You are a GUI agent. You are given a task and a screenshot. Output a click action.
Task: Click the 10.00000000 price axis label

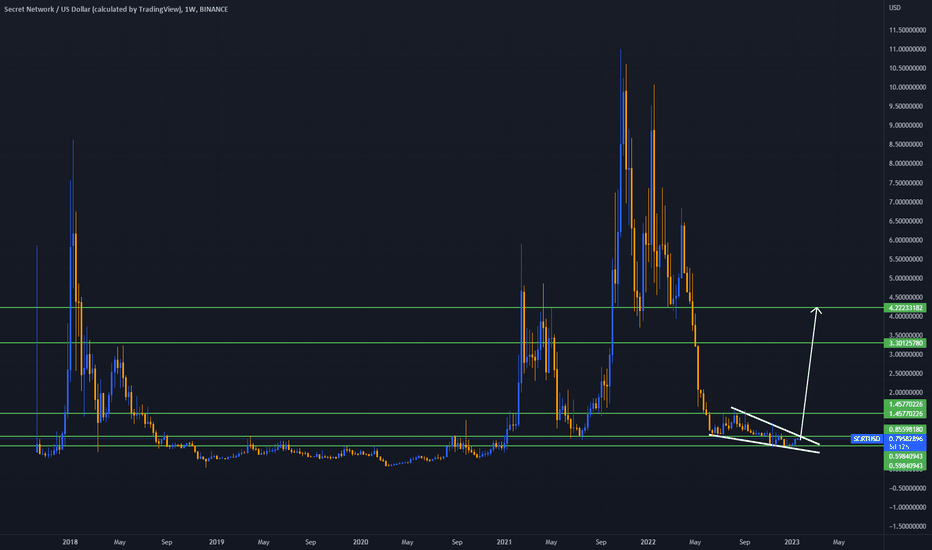coord(907,87)
